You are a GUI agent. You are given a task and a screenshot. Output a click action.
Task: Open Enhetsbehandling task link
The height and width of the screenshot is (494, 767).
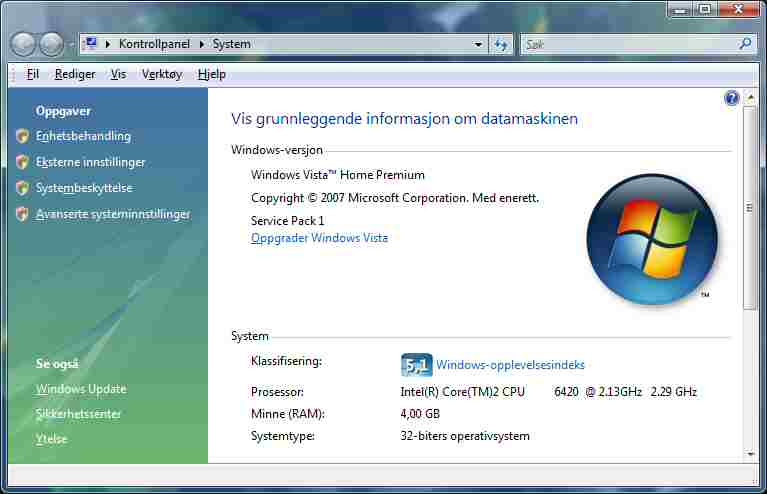83,136
